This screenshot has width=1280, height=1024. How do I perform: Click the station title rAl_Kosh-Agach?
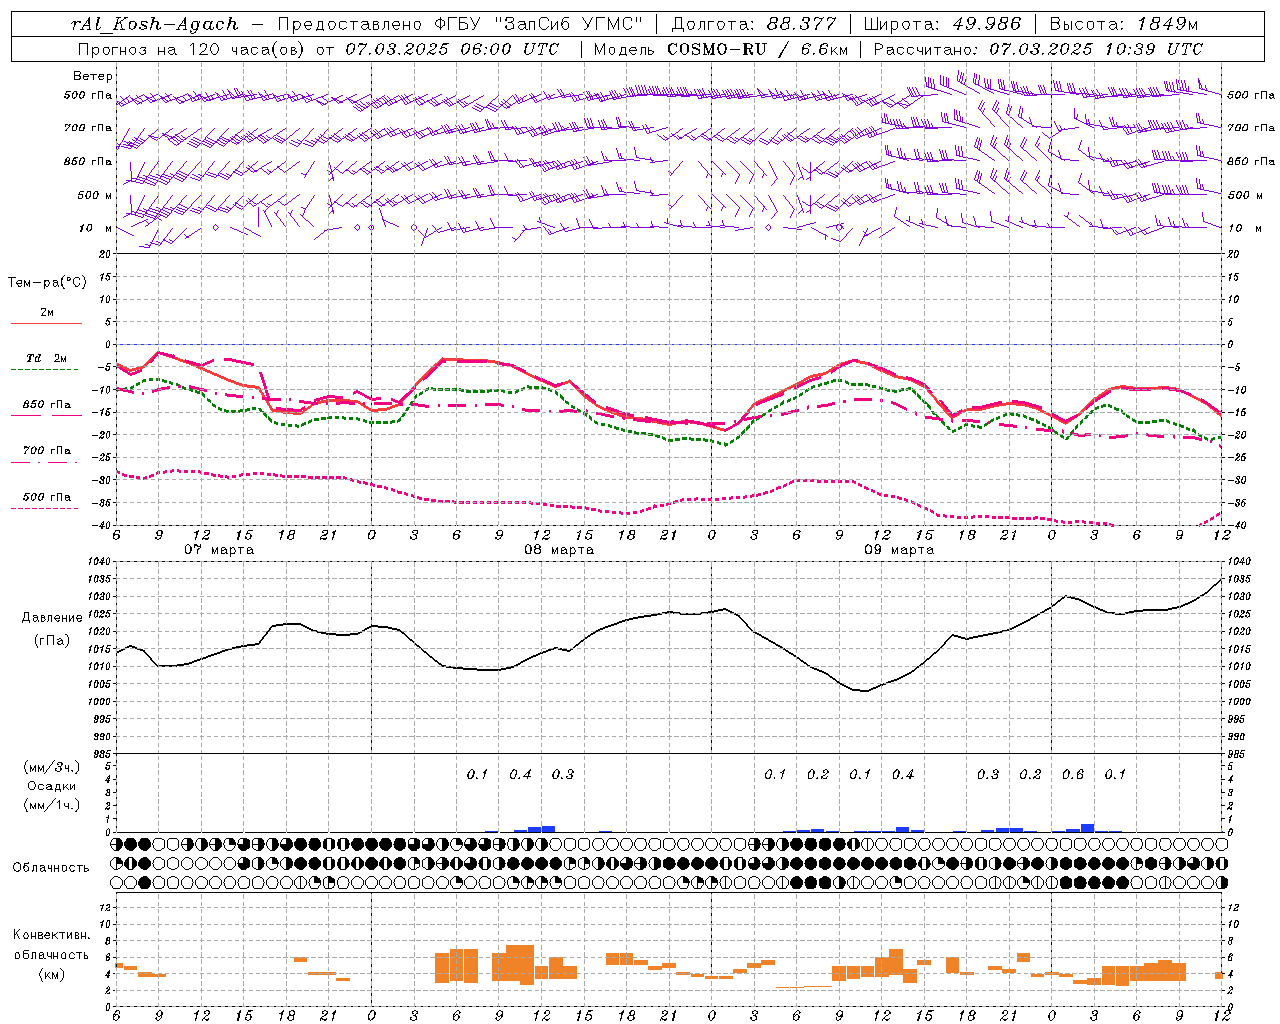(155, 24)
